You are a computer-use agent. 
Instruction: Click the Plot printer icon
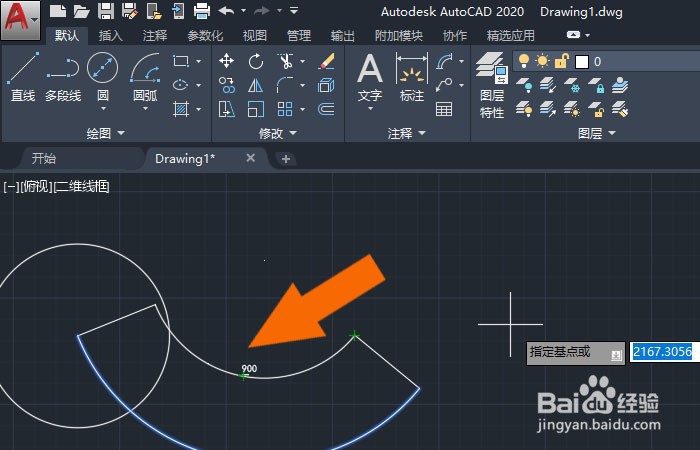point(202,11)
